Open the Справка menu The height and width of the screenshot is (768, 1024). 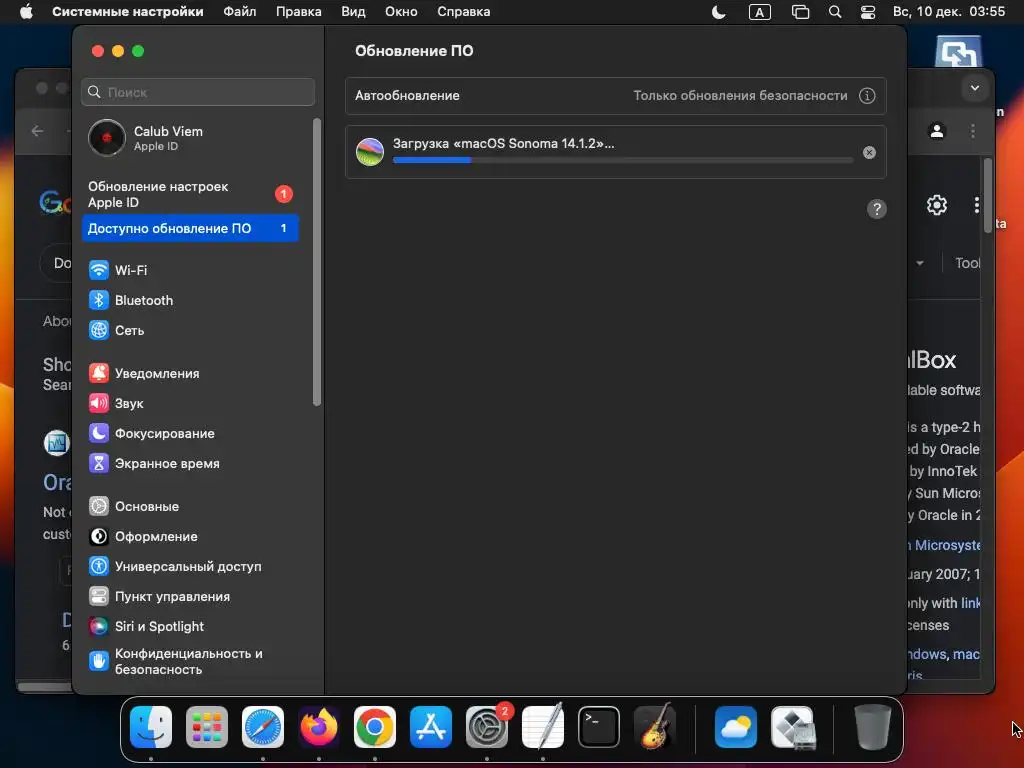464,12
